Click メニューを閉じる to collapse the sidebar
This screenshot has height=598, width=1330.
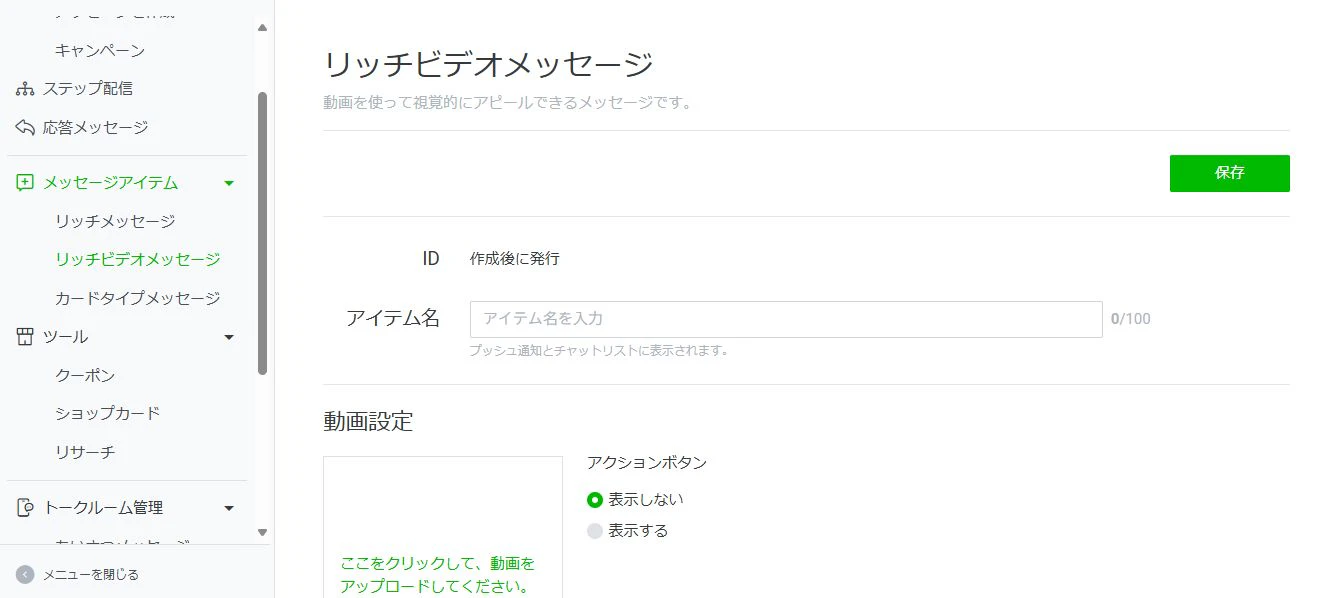tap(91, 575)
